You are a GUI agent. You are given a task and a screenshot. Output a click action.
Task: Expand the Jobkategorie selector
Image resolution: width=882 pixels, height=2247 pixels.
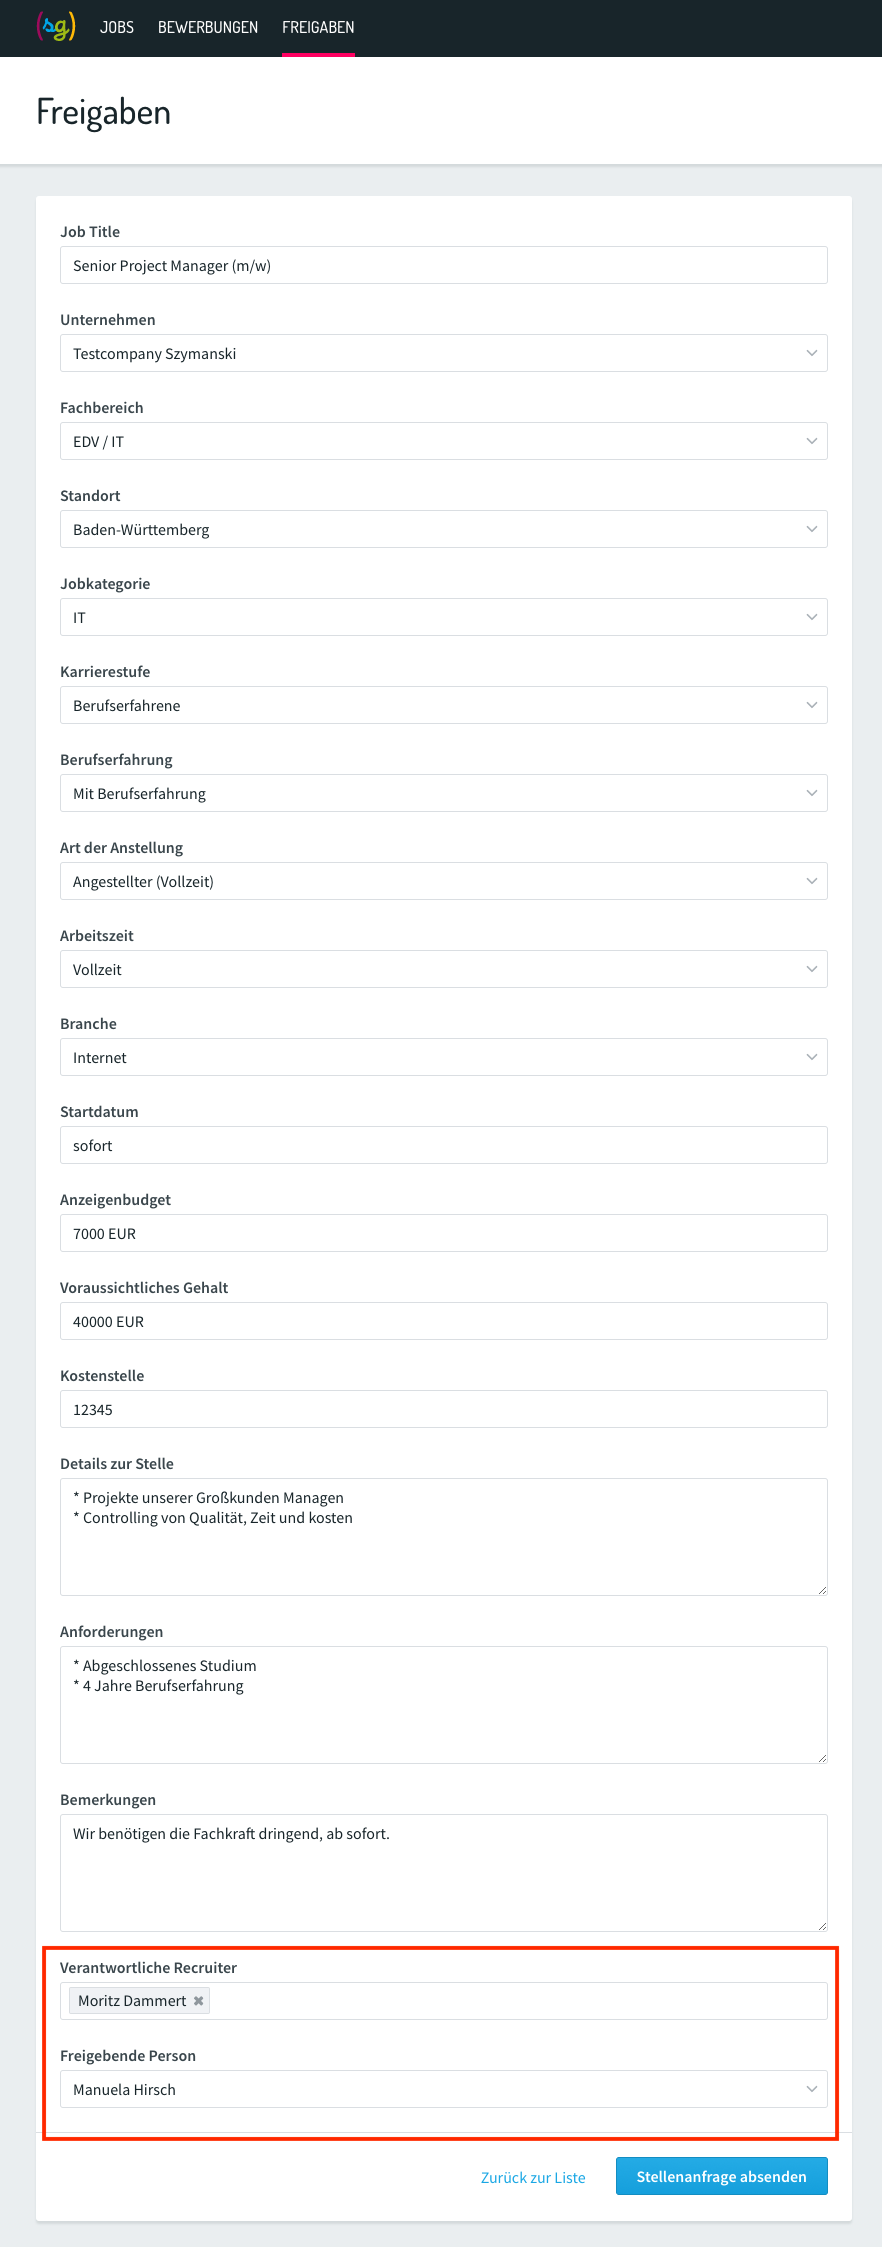point(444,617)
